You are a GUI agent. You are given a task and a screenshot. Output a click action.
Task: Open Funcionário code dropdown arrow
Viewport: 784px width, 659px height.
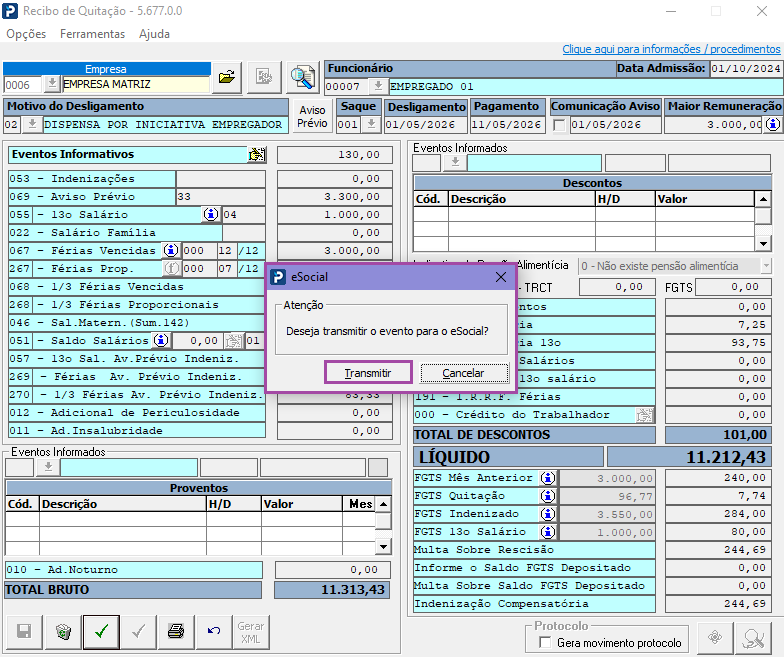[x=378, y=86]
